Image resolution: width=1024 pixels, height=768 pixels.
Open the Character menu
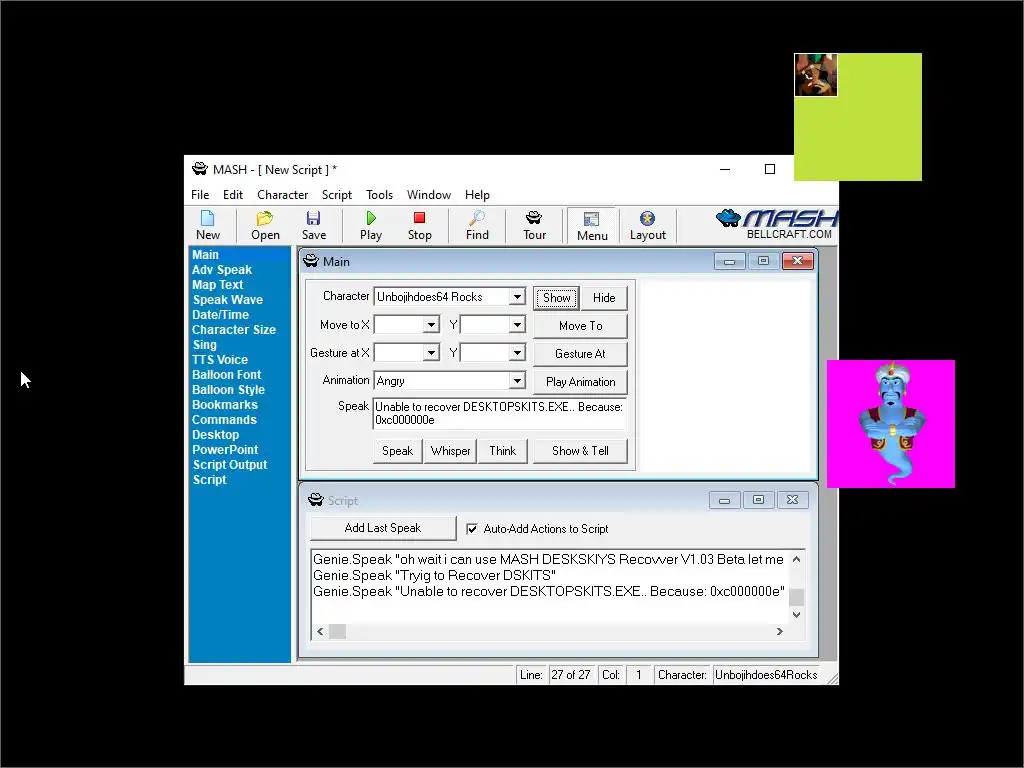[282, 195]
